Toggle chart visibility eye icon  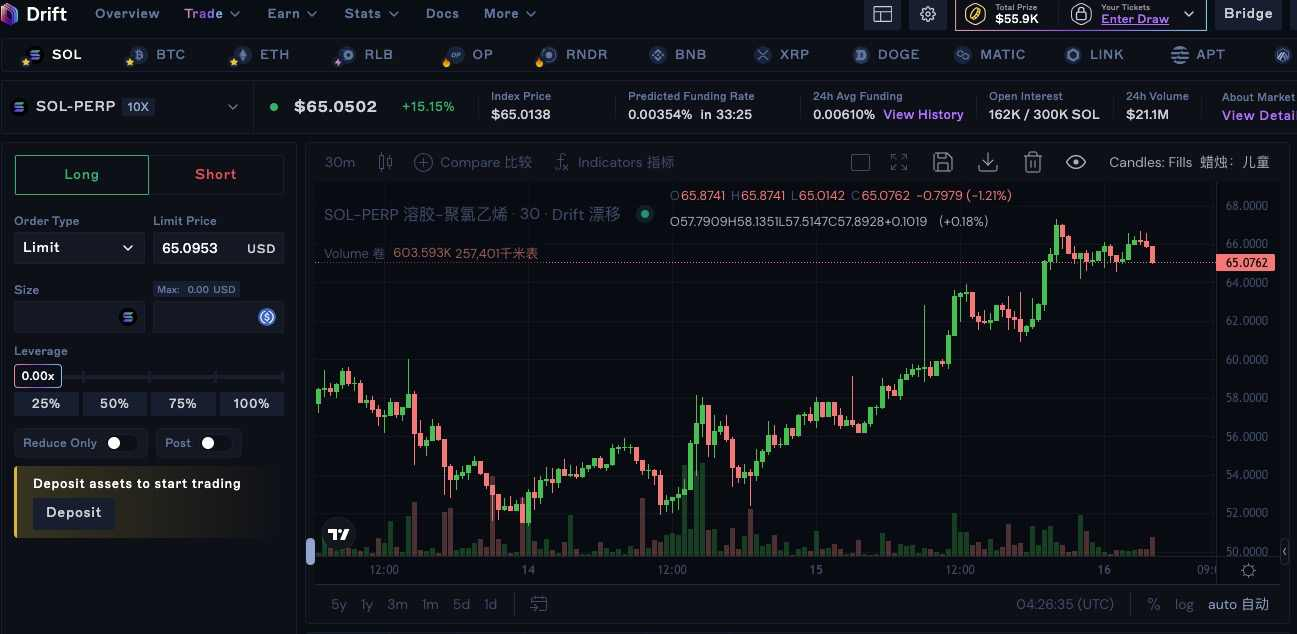coord(1076,162)
